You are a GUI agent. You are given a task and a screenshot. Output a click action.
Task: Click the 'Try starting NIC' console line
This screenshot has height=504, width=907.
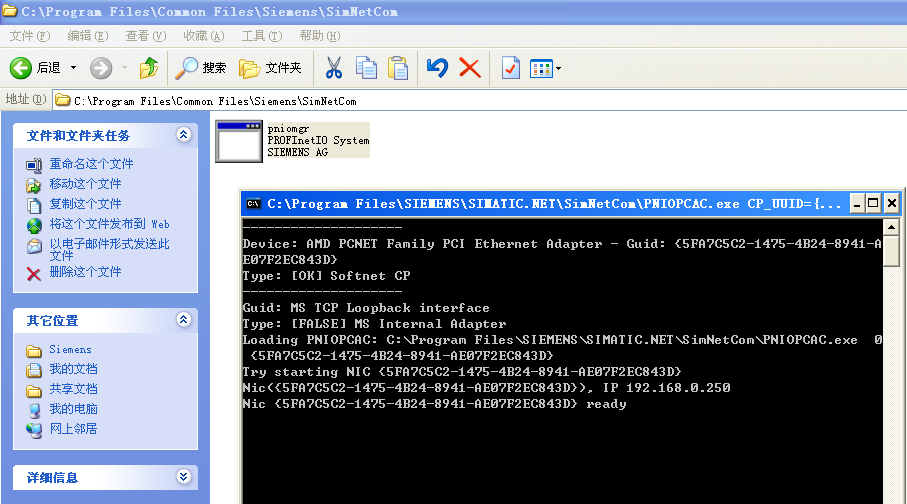coord(462,372)
